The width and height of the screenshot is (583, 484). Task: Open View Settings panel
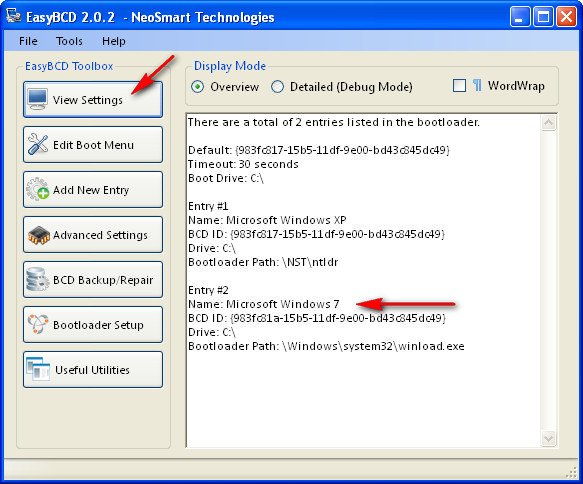coord(93,100)
